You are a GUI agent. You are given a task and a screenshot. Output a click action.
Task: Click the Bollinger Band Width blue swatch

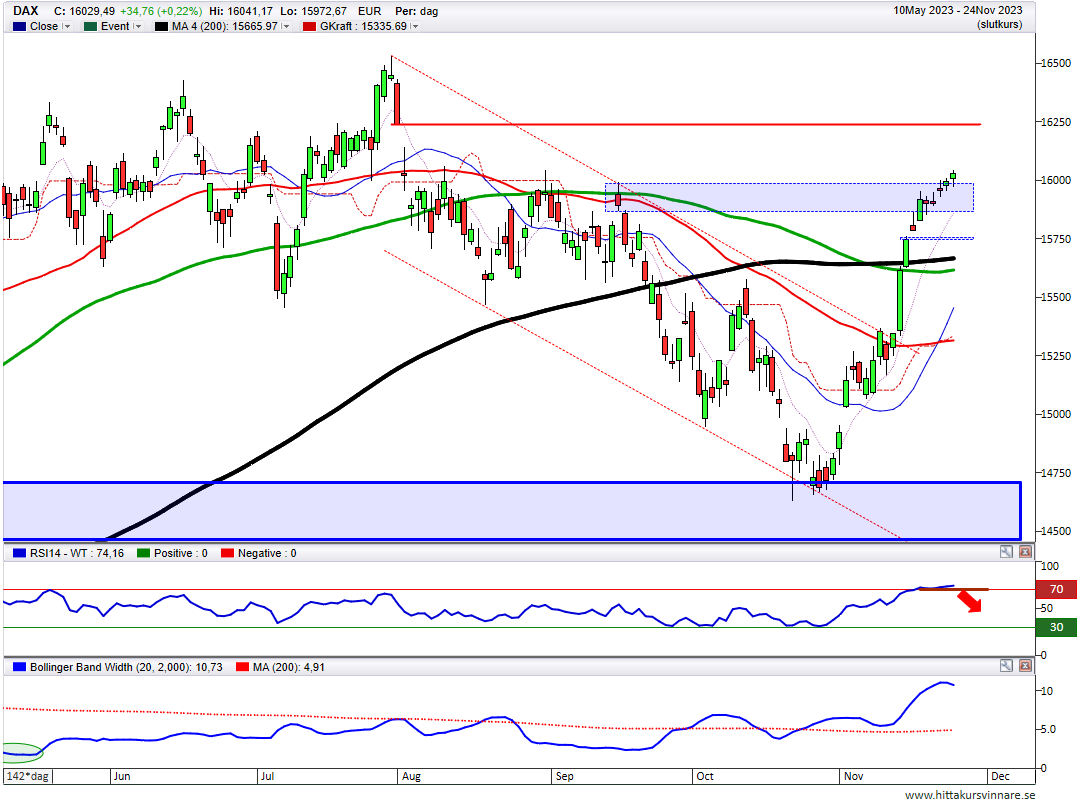19,667
